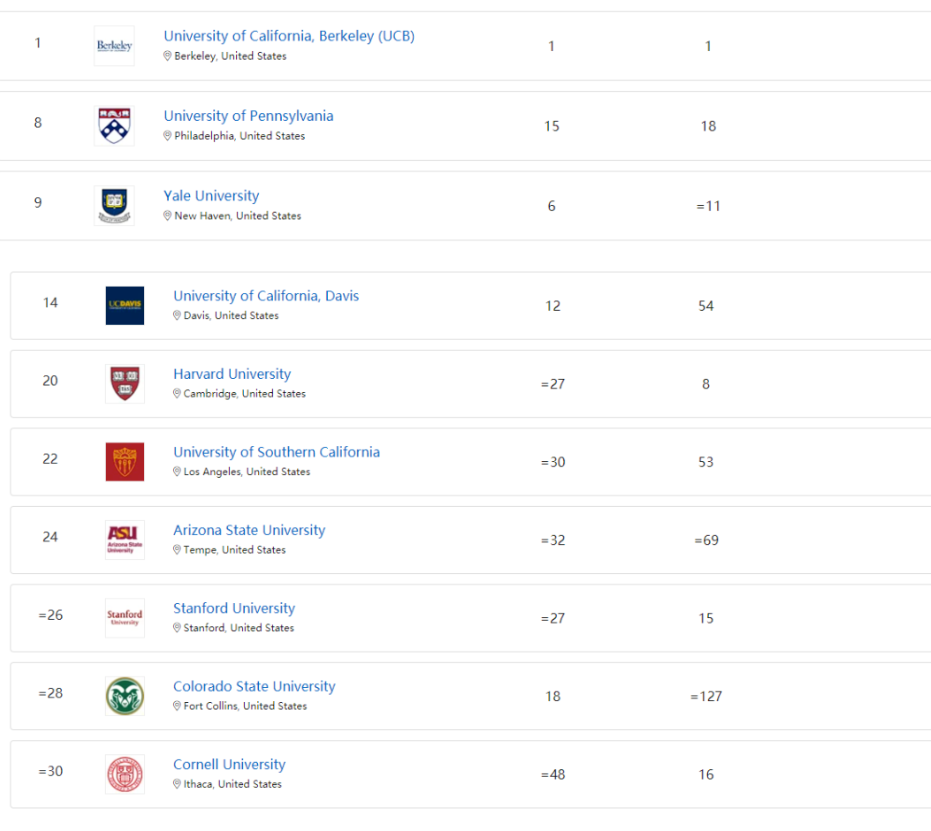Open the Stanford University link
Image resolution: width=931 pixels, height=831 pixels.
coord(234,608)
